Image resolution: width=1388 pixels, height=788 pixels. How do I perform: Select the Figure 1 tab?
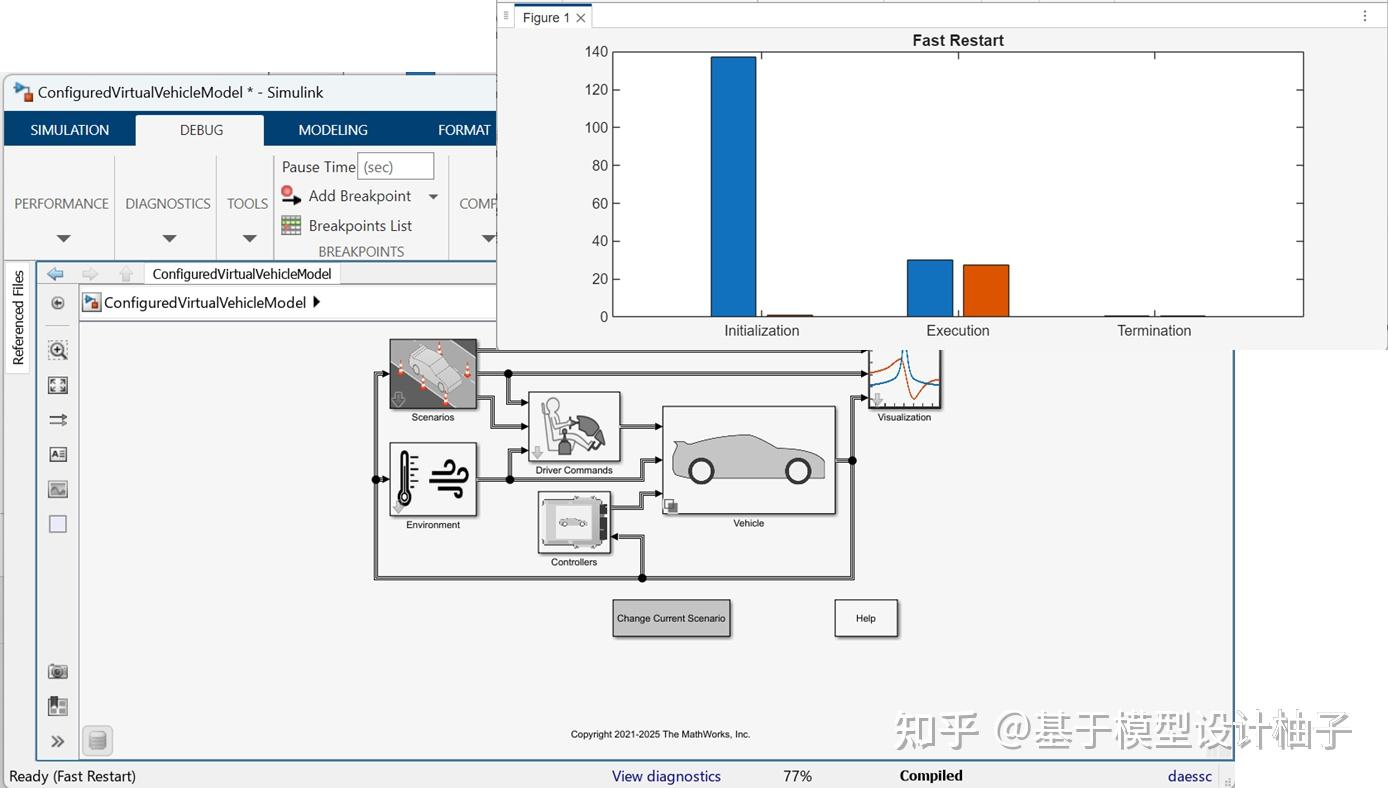(x=546, y=17)
